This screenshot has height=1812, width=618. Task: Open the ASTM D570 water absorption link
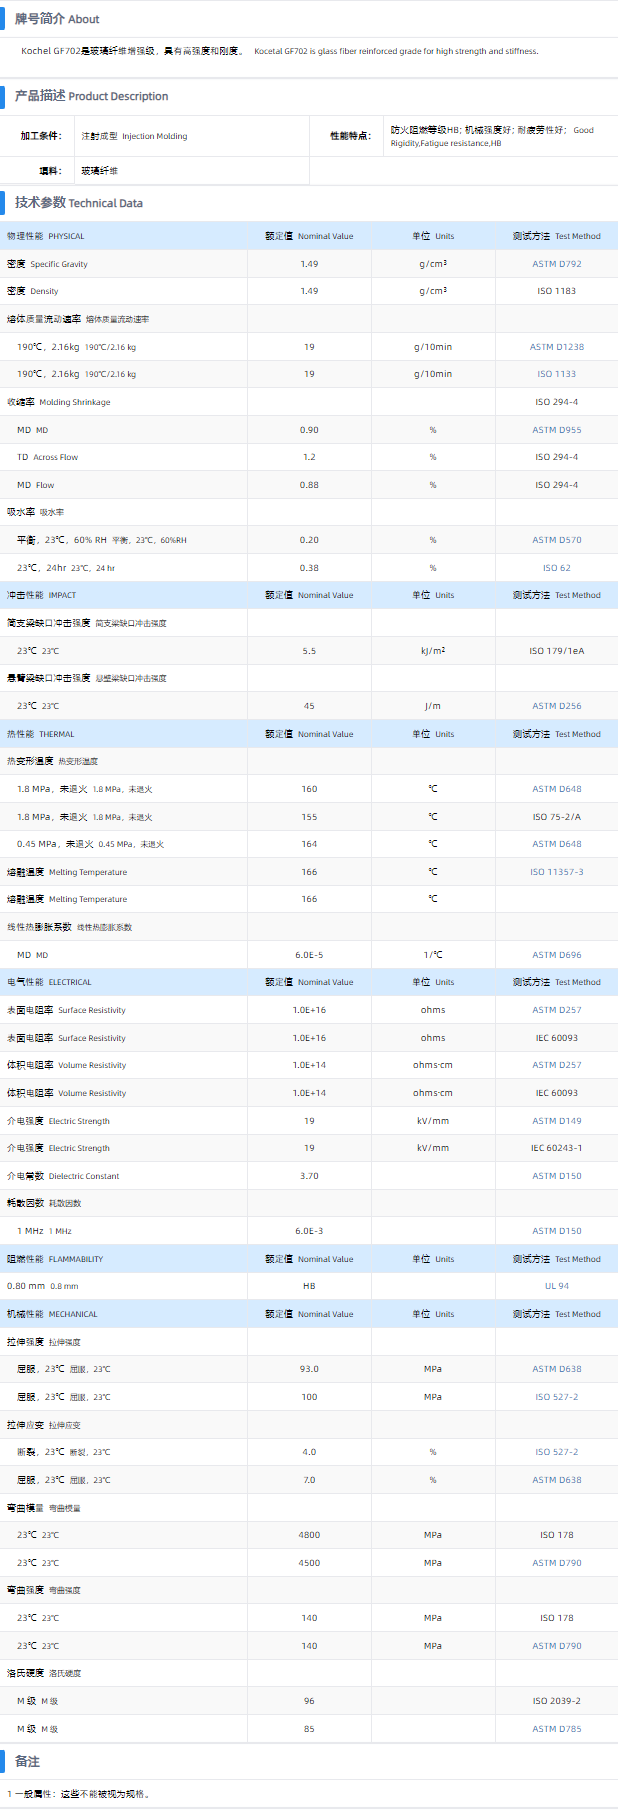556,540
